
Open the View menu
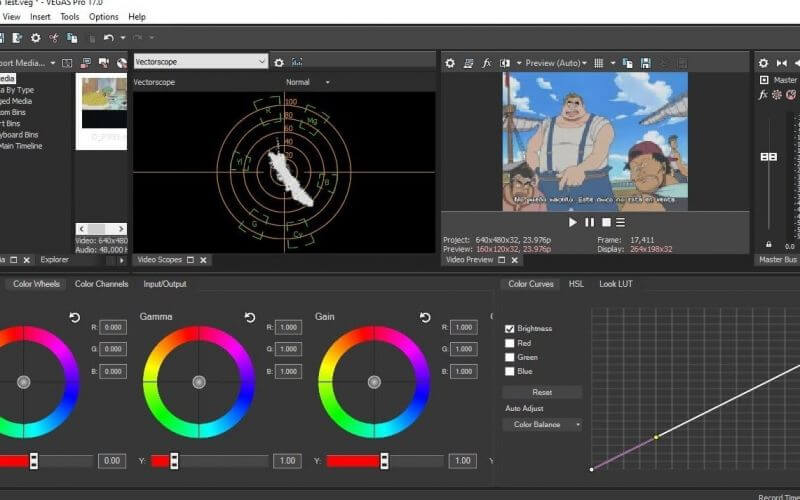(11, 17)
